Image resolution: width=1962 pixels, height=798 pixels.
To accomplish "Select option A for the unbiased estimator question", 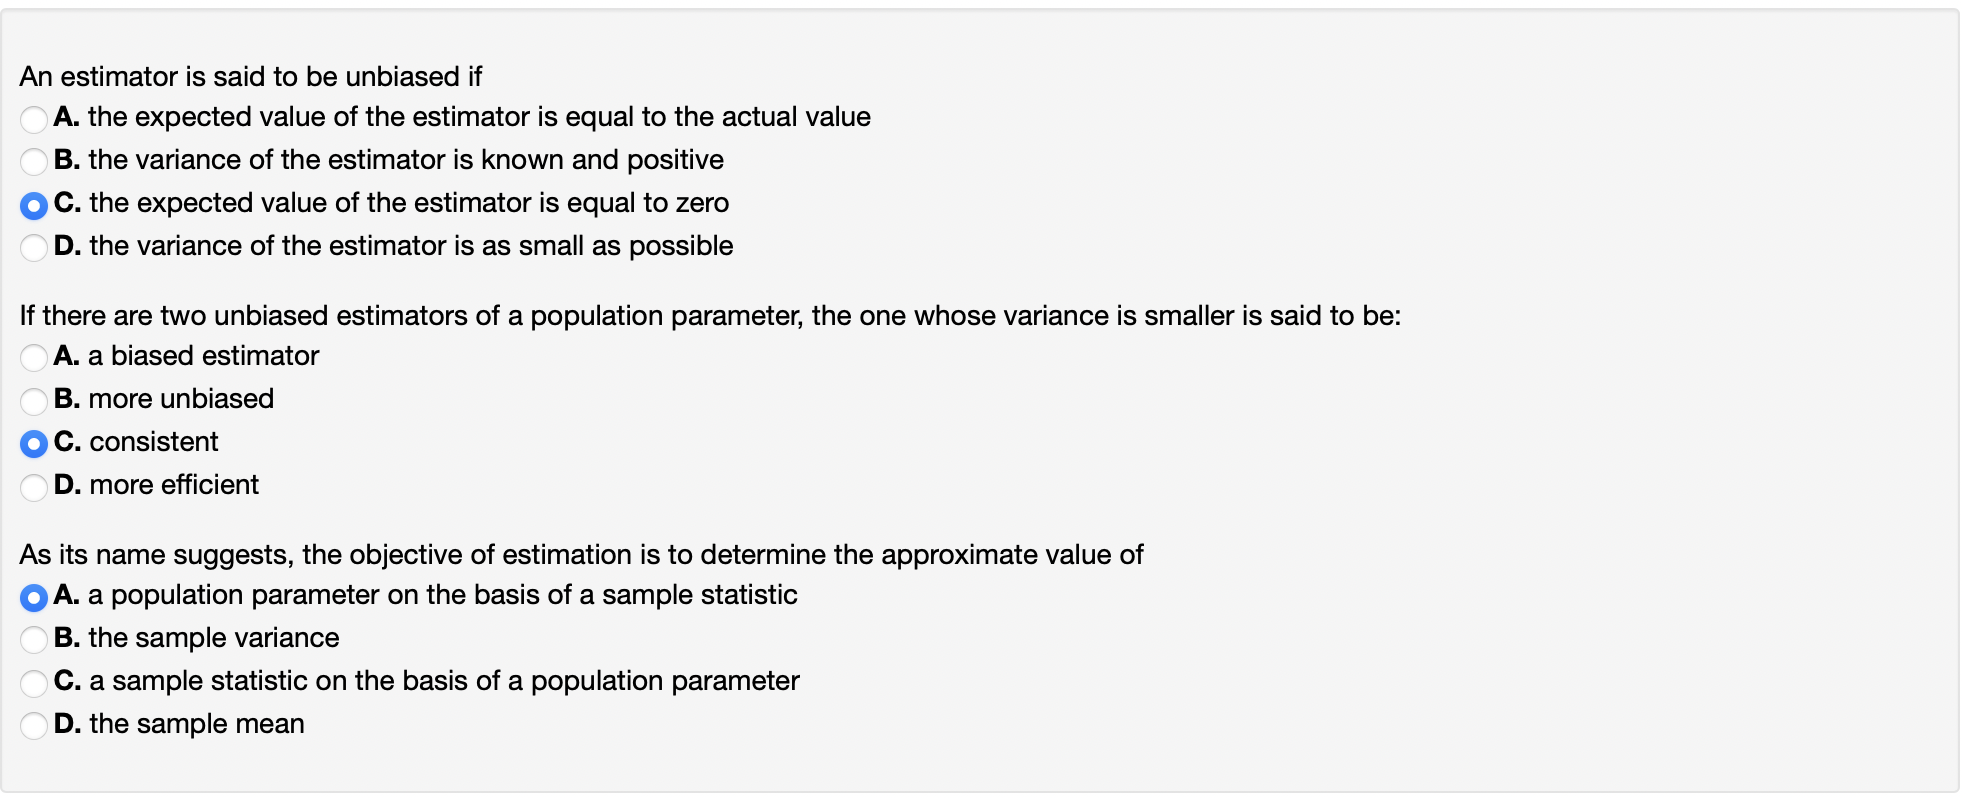I will click(x=33, y=118).
